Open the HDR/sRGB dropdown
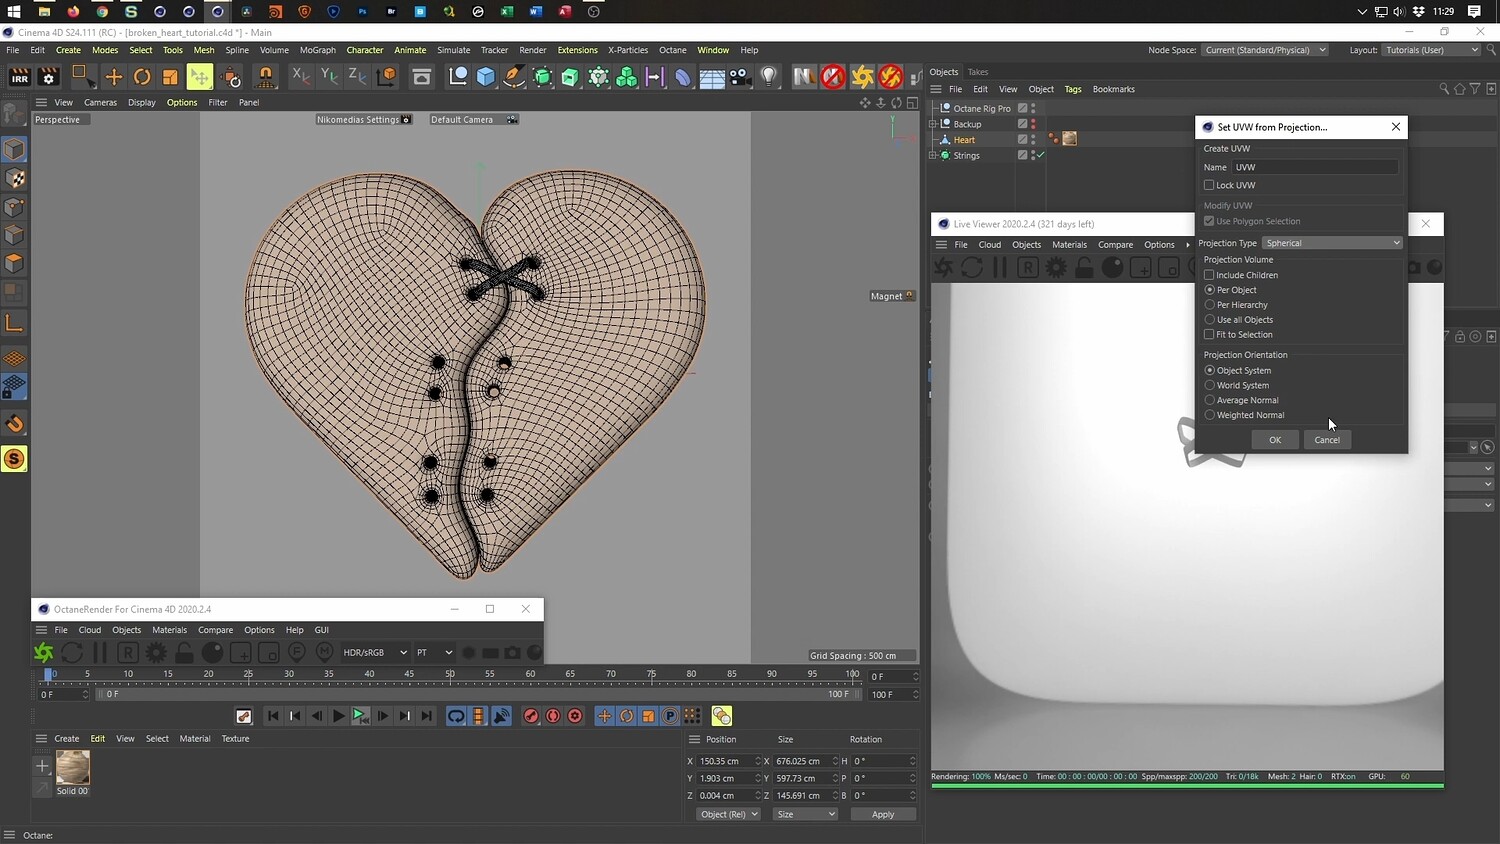Image resolution: width=1500 pixels, height=844 pixels. (374, 653)
